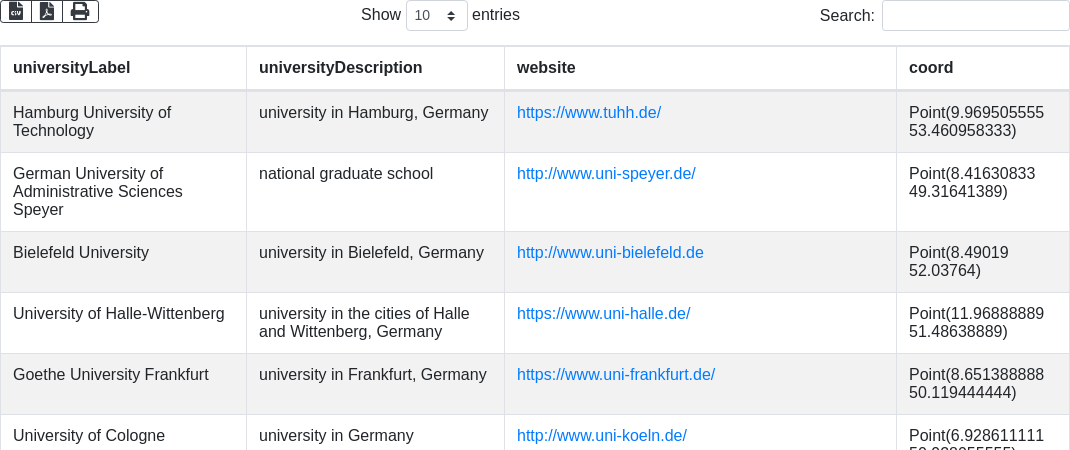Open the Show entries count dropdown
The image size is (1070, 450).
(x=437, y=15)
